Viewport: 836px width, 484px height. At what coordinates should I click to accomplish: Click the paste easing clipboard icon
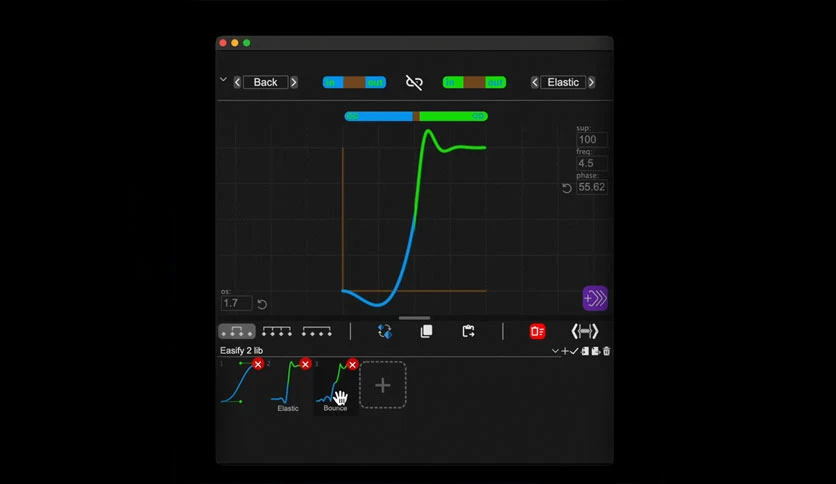tap(468, 331)
